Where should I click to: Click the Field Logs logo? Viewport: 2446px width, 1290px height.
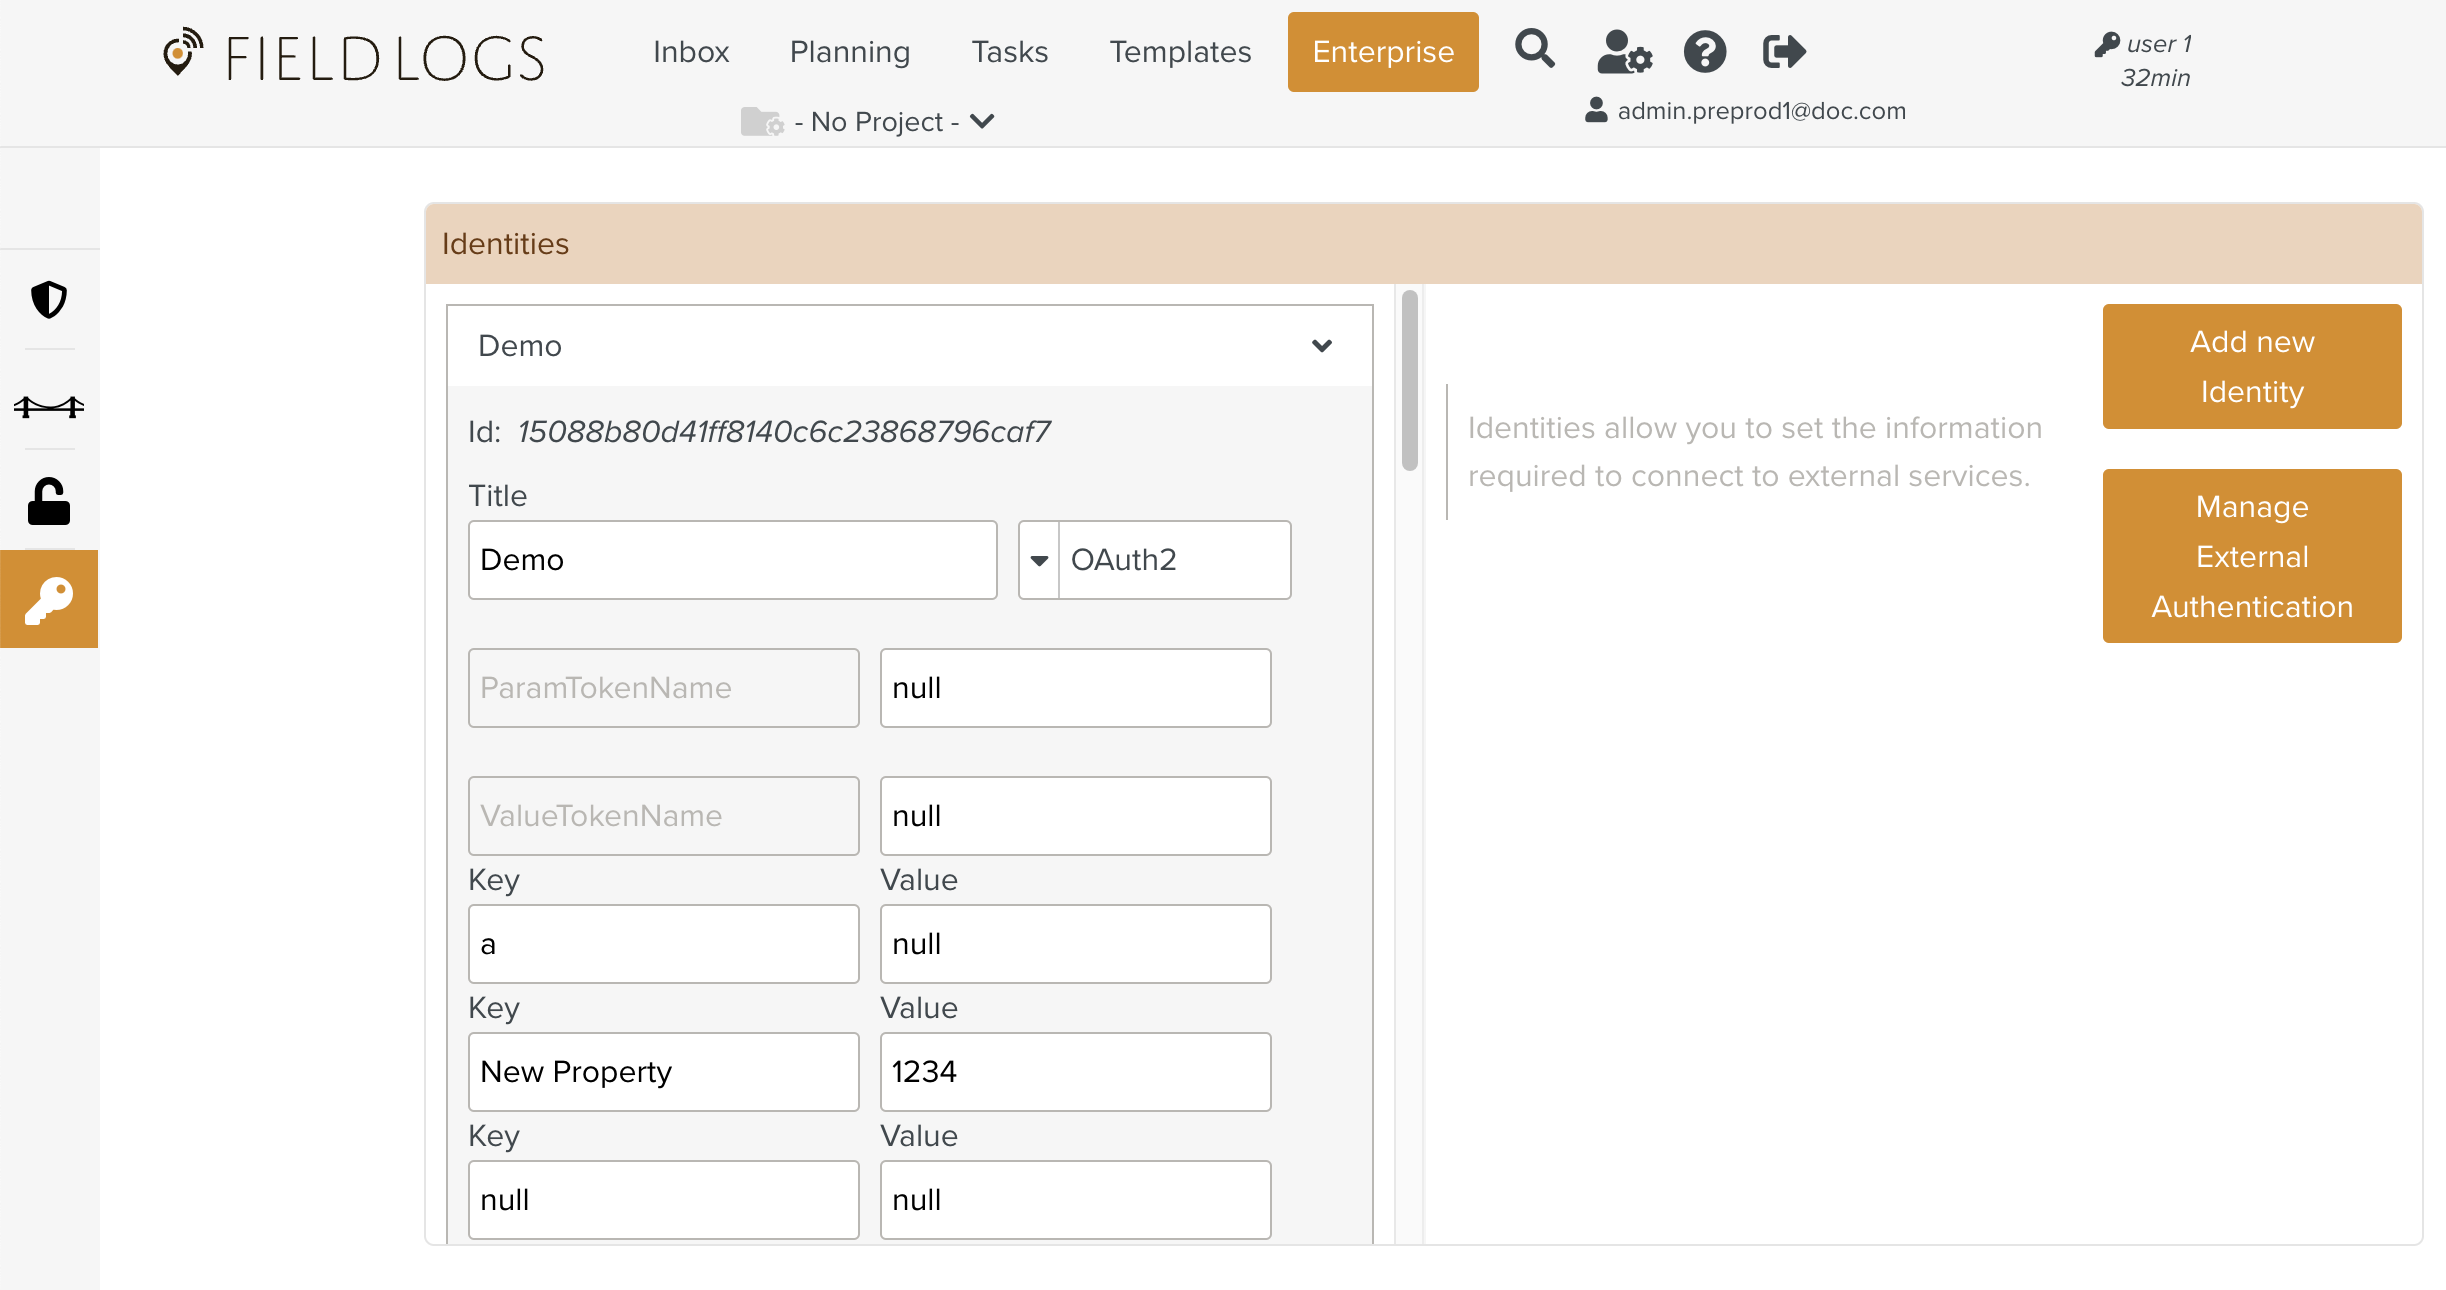(x=354, y=56)
